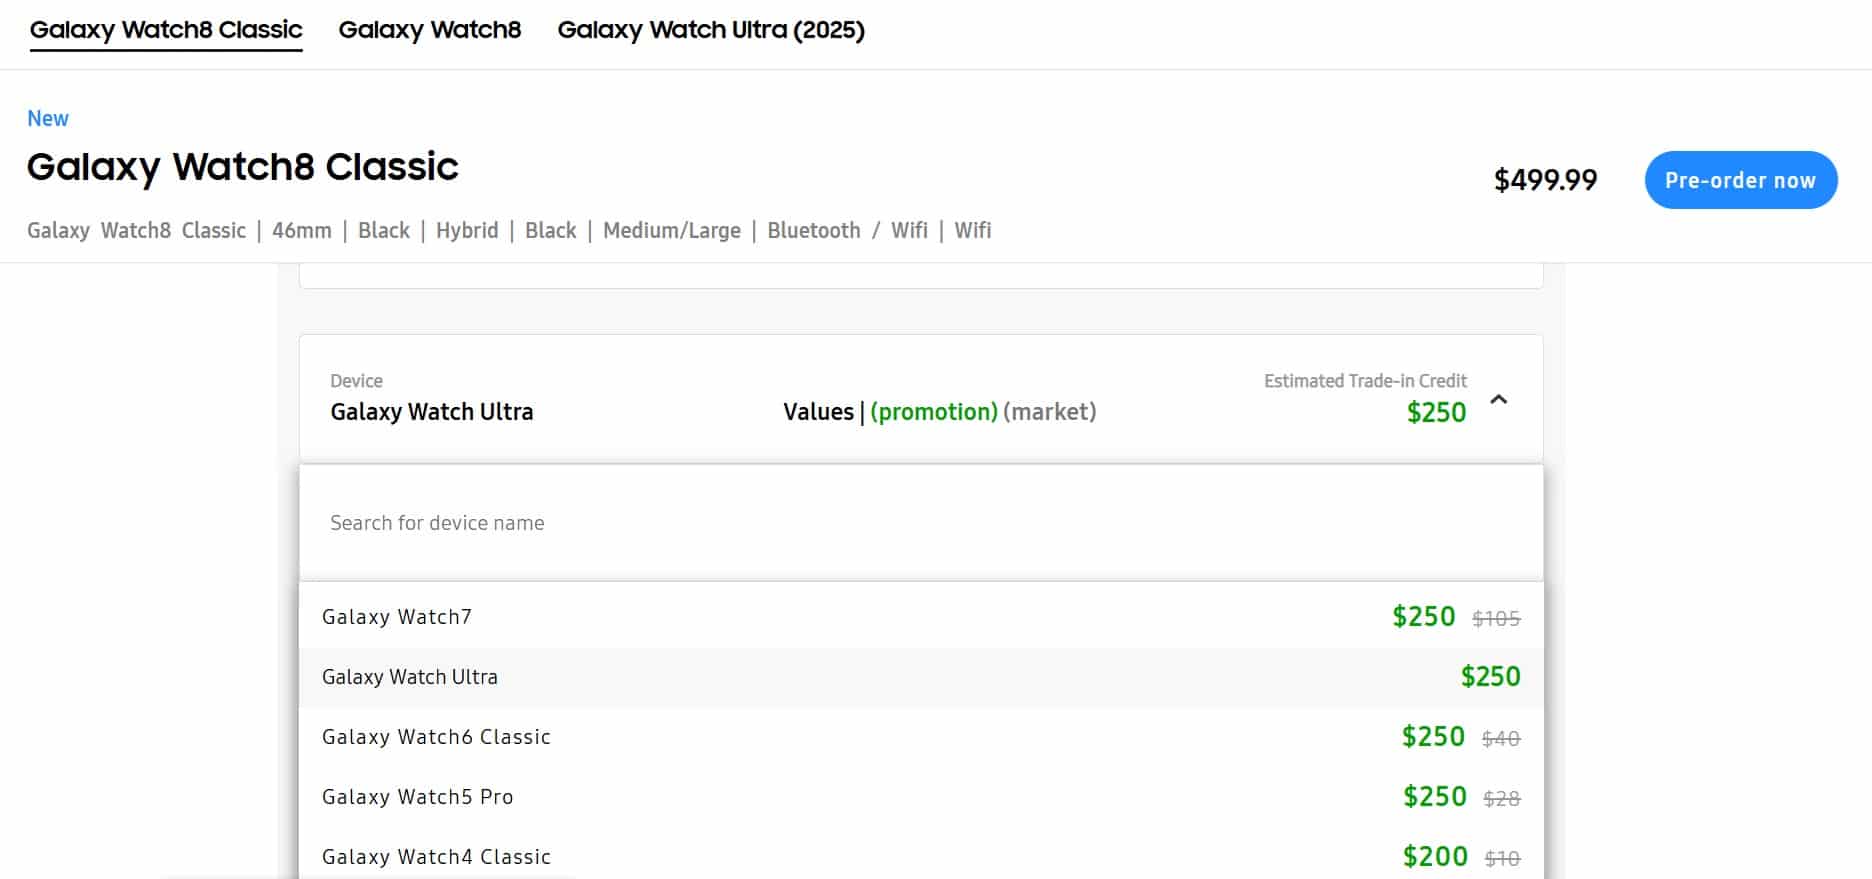Viewport: 1872px width, 879px height.
Task: Click the gray (market) values label
Action: point(1049,412)
